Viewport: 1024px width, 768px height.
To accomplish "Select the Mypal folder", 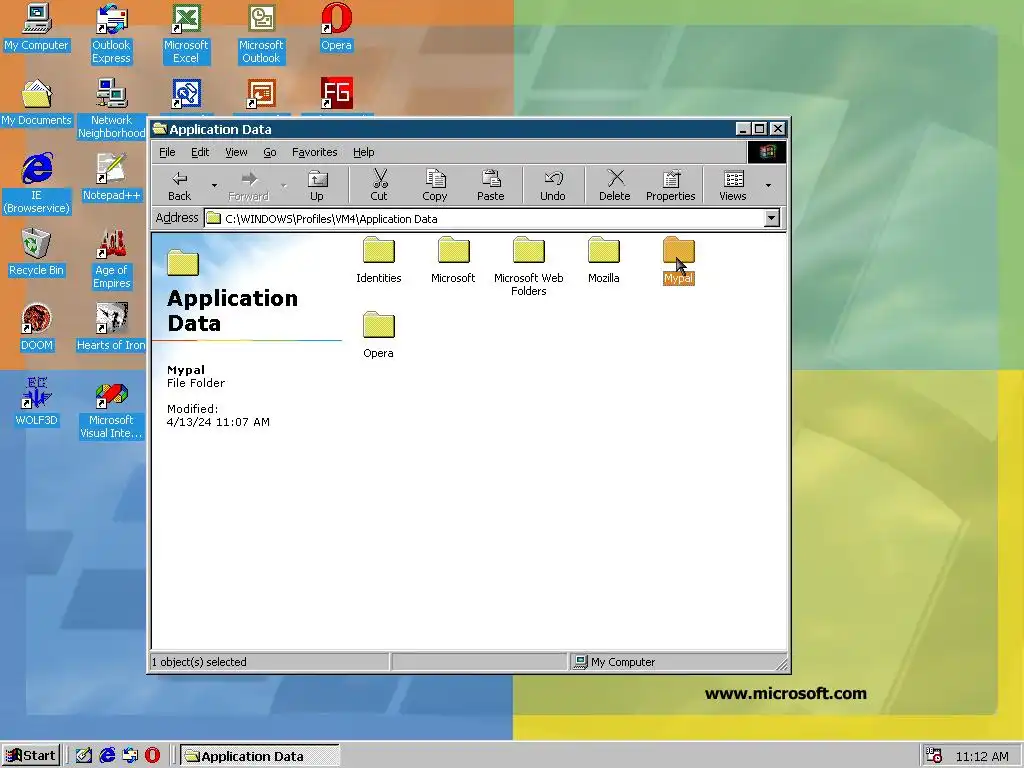I will [679, 260].
